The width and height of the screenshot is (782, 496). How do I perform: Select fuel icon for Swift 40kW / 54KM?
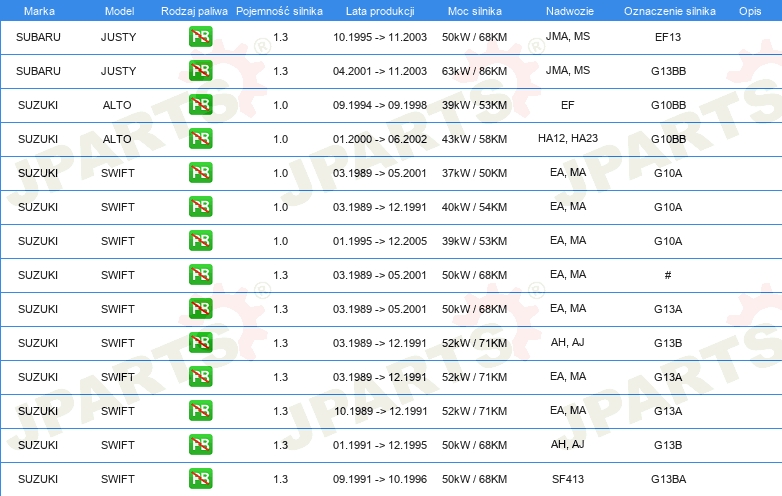(x=200, y=207)
